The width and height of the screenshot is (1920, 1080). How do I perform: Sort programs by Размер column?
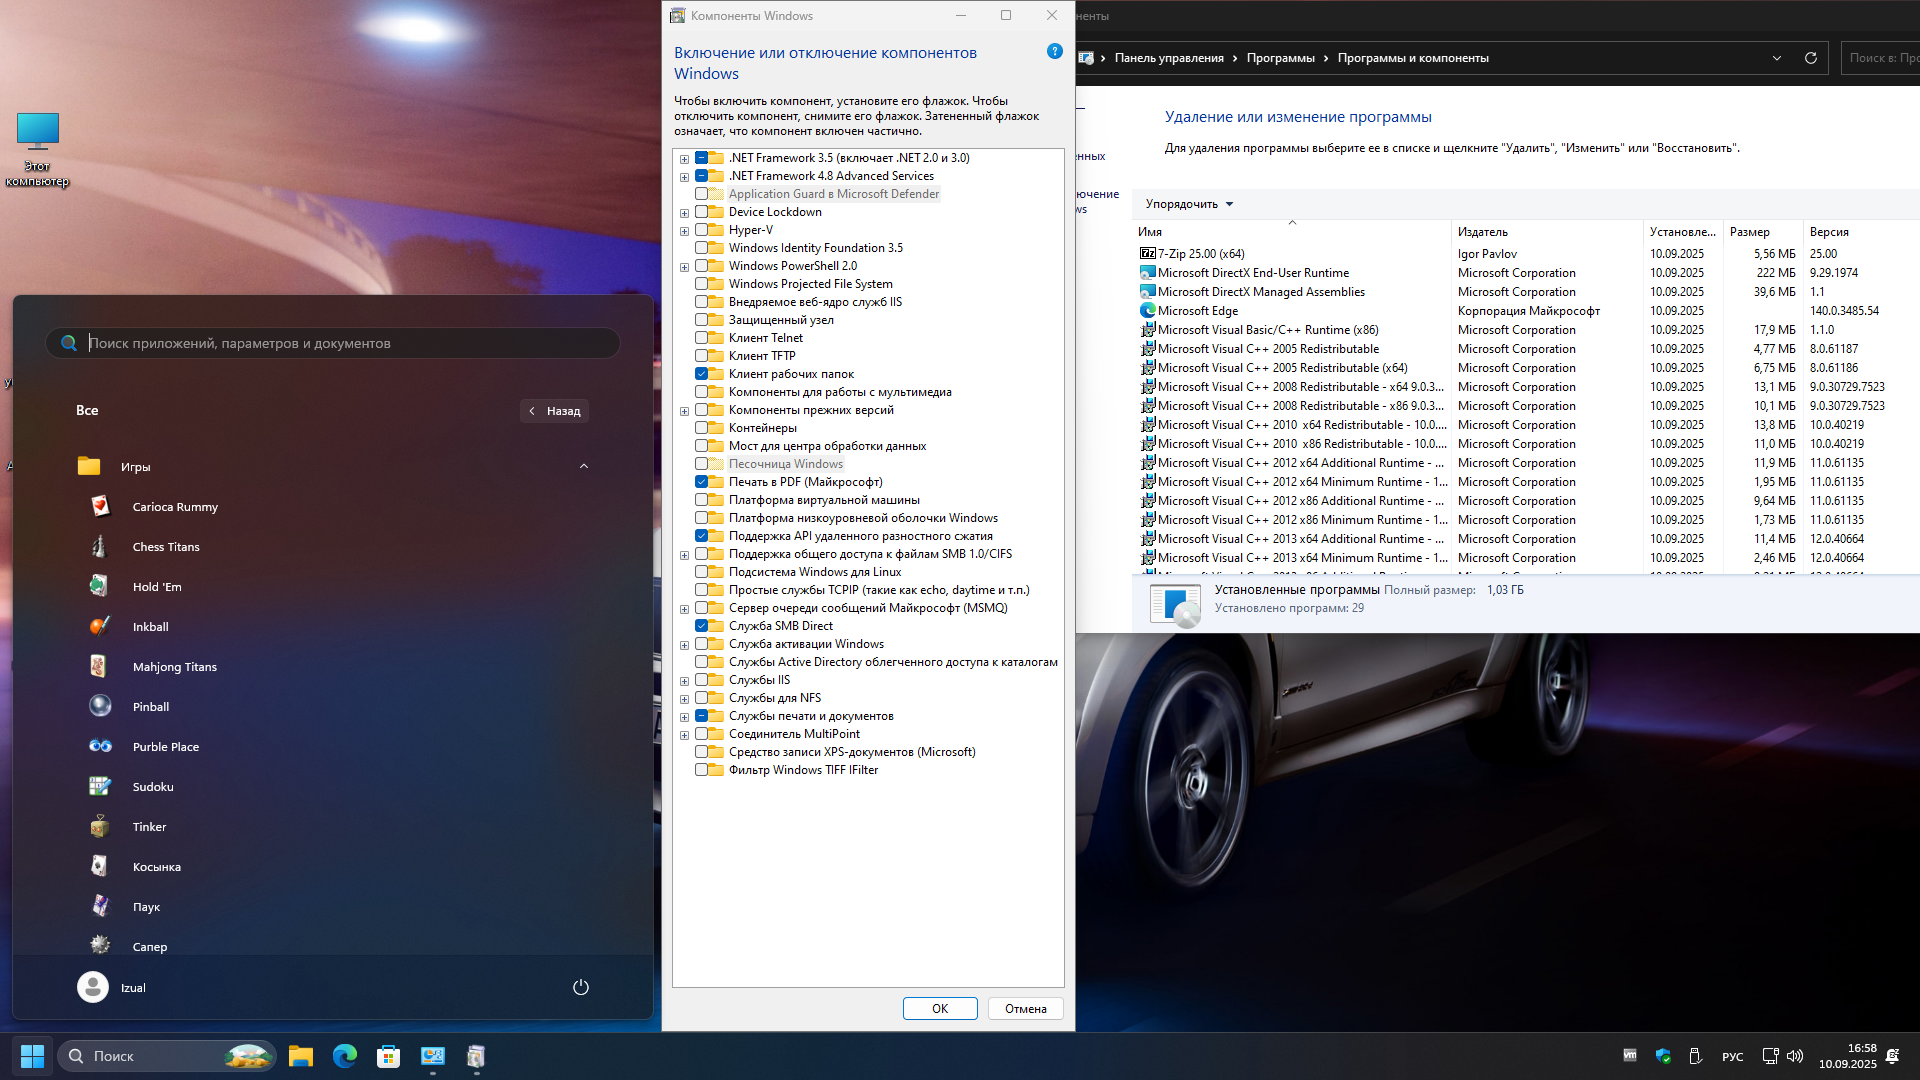click(x=1762, y=231)
